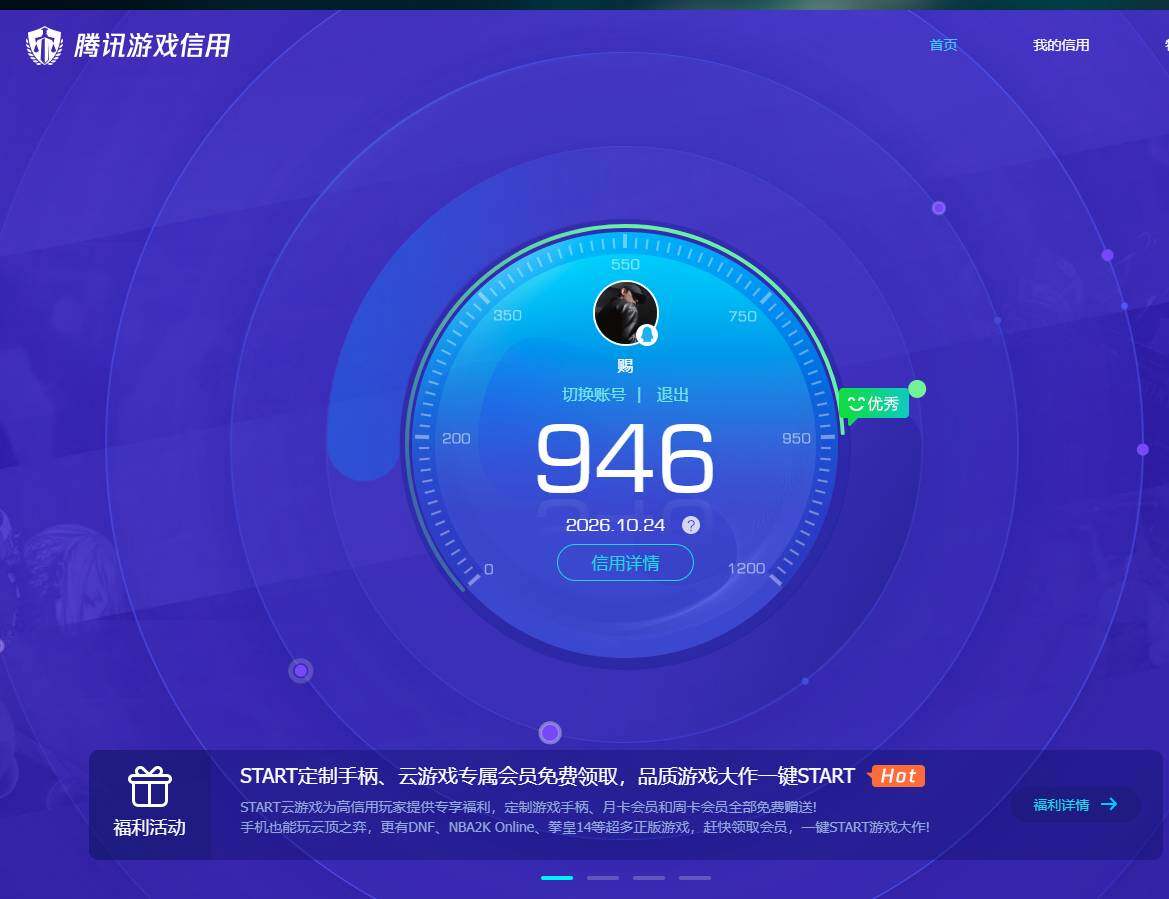The image size is (1169, 899).
Task: Click the credit score 946
Action: coord(626,458)
